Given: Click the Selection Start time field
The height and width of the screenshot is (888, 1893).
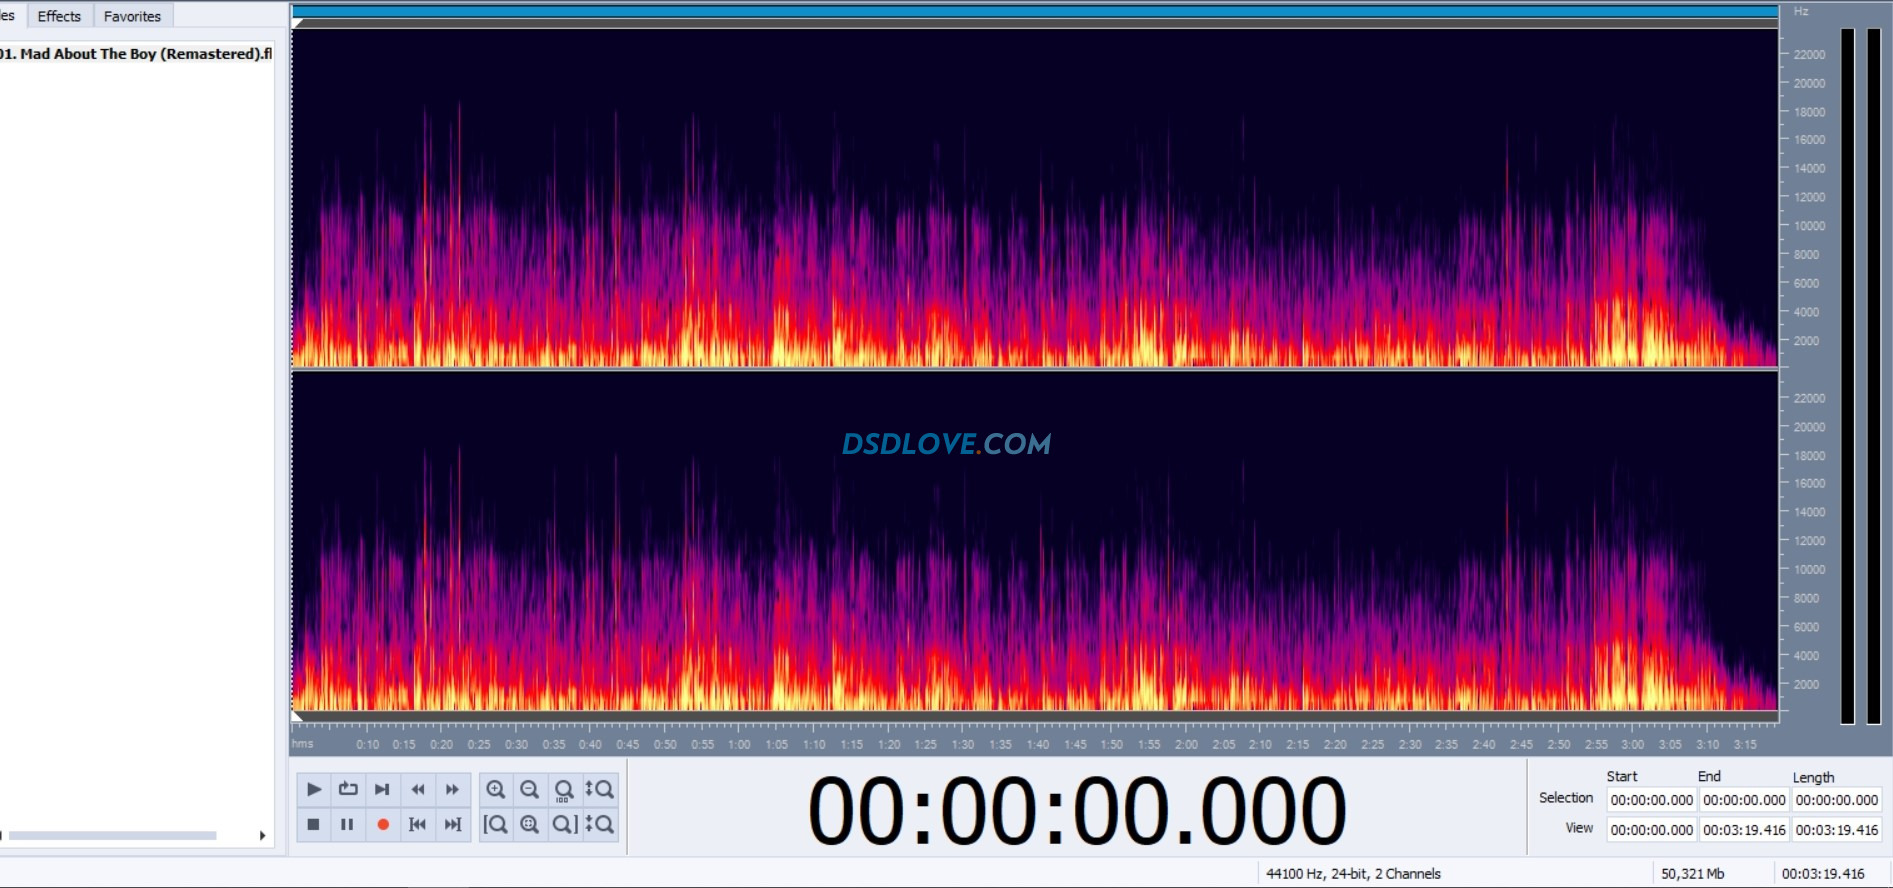Looking at the screenshot, I should (1651, 800).
